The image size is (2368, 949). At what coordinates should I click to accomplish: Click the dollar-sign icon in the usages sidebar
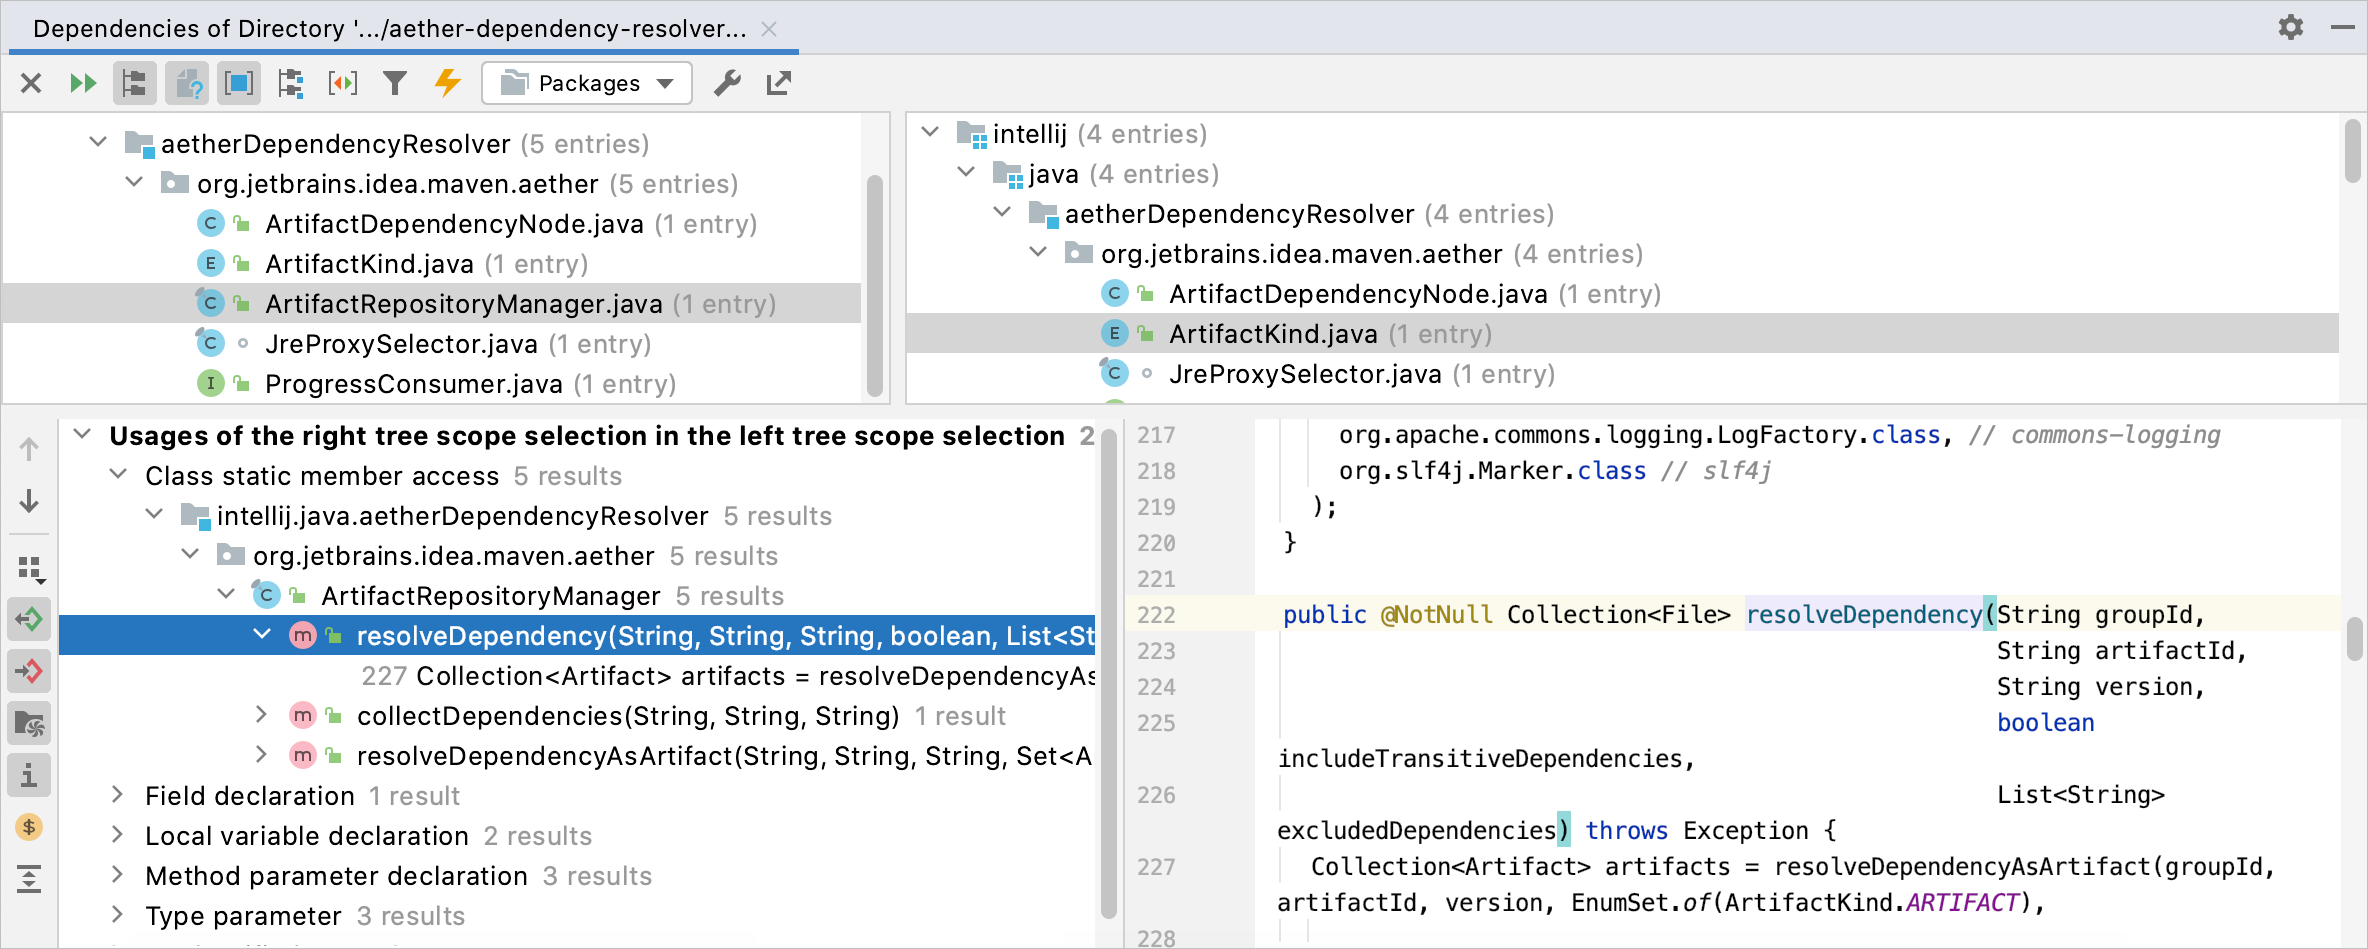(x=29, y=826)
